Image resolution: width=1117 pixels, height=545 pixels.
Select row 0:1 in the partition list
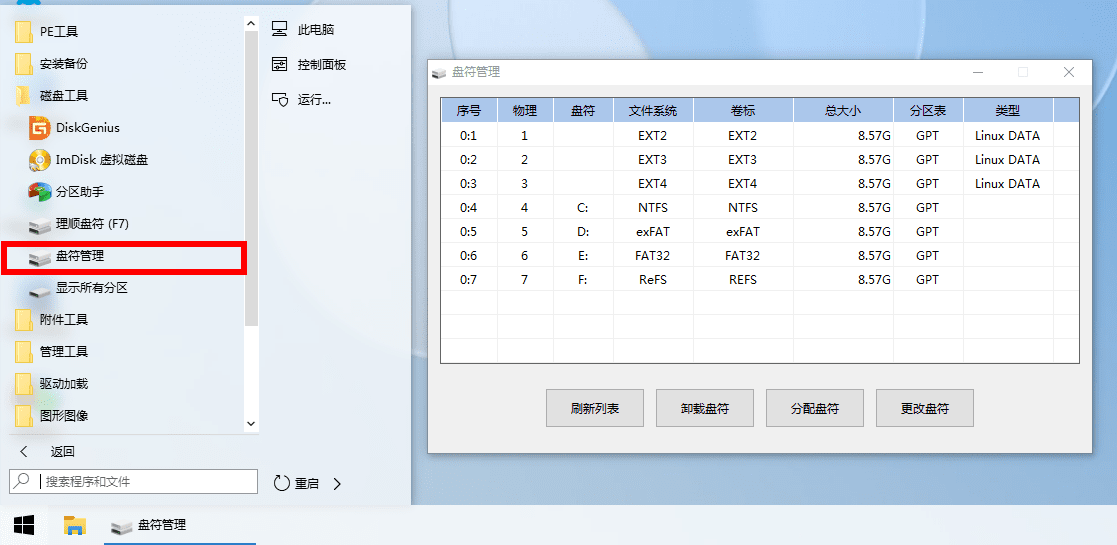tap(759, 135)
